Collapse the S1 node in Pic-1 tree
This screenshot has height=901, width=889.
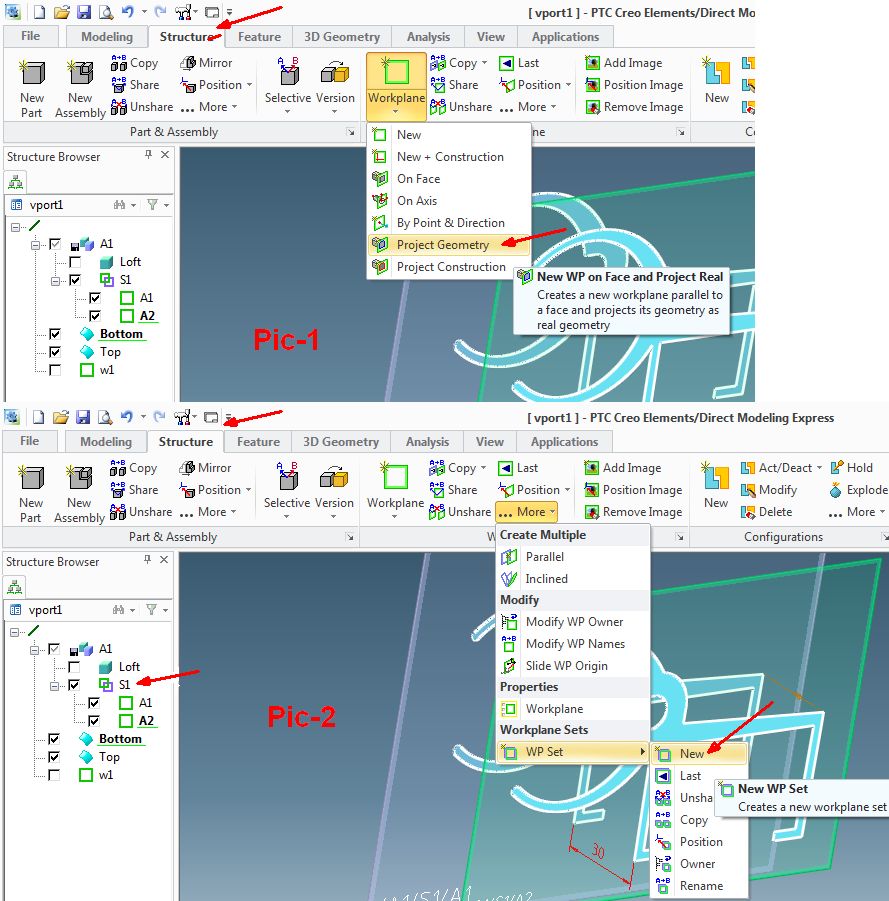[55, 281]
